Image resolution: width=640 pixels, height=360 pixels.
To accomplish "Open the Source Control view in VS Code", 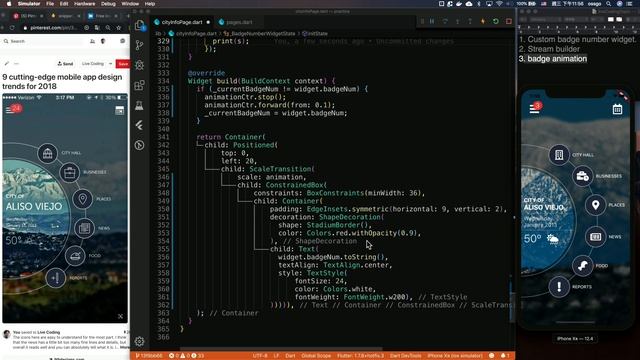I will tap(140, 45).
